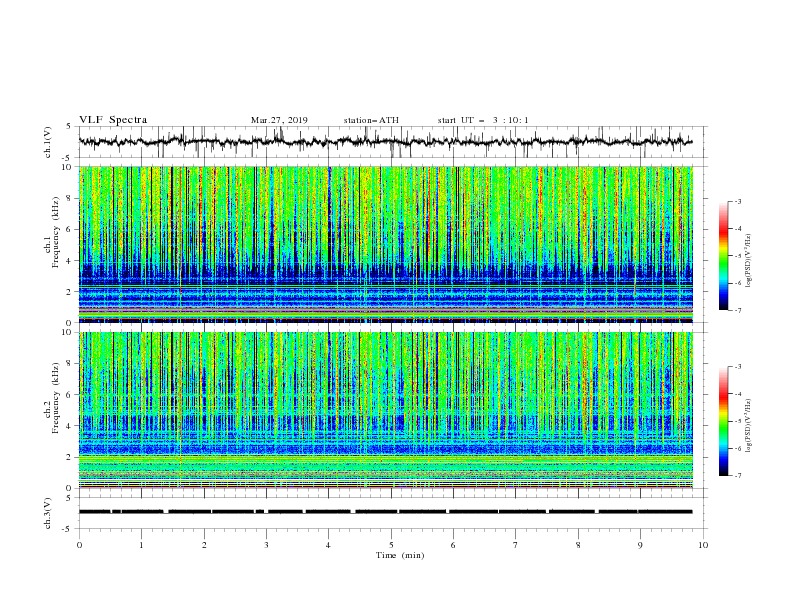The height and width of the screenshot is (612, 792).
Task: Click the "8" minute time axis tick
Action: point(578,545)
